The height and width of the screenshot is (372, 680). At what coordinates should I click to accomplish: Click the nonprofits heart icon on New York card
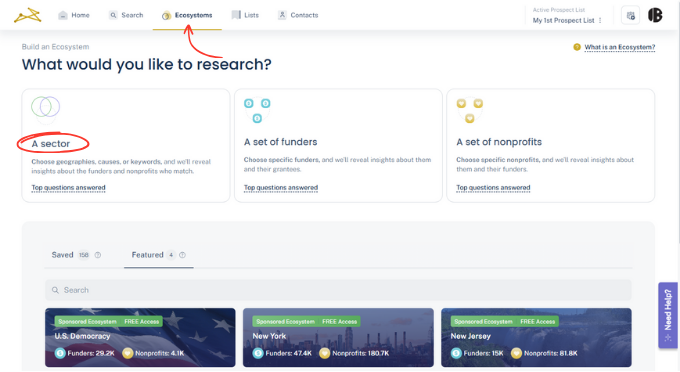pos(324,353)
